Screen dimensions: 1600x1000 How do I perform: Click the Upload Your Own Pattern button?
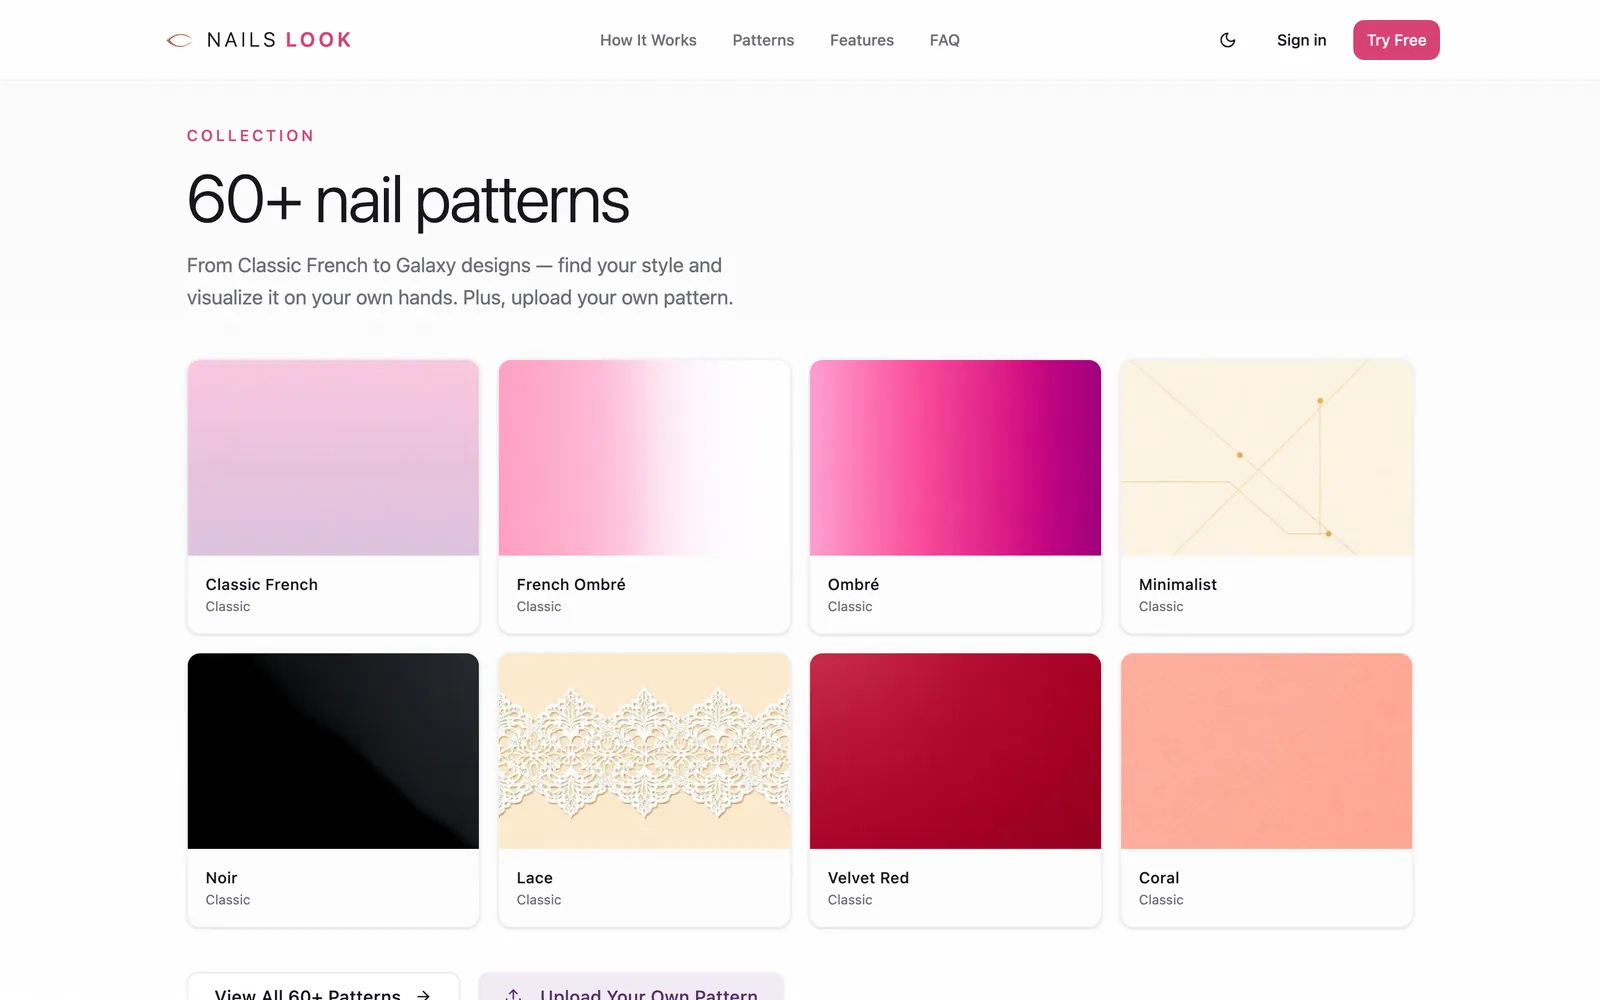(x=631, y=988)
